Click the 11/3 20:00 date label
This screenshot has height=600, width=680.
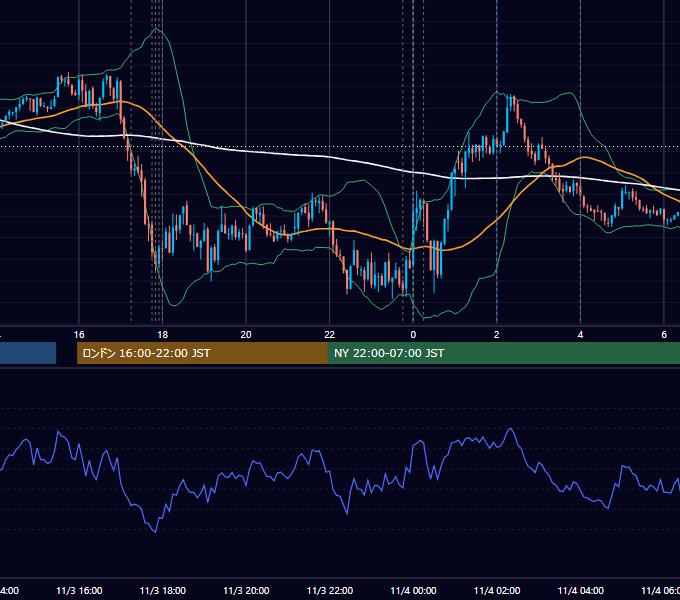coord(246,591)
